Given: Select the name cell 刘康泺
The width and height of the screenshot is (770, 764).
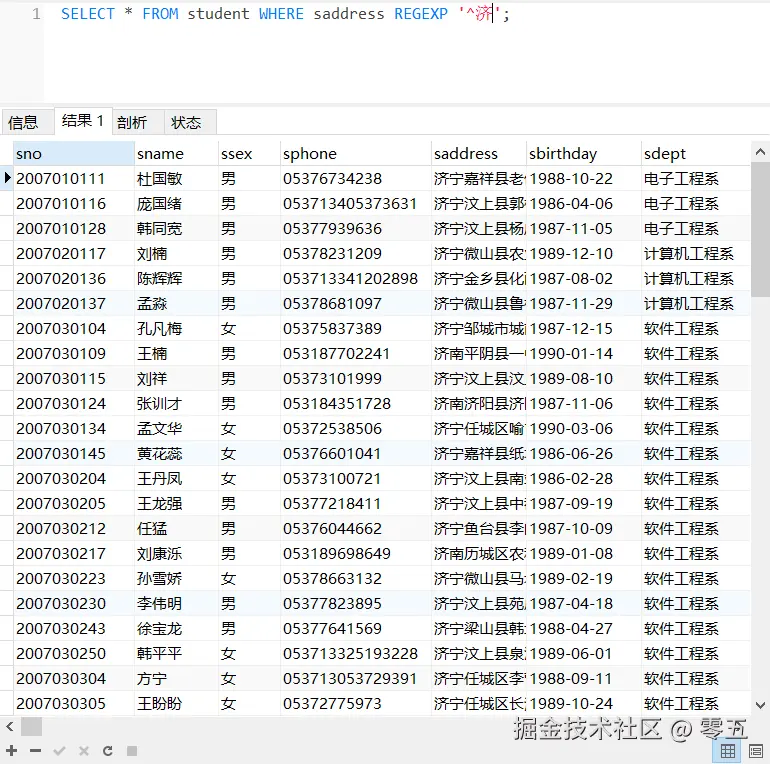Looking at the screenshot, I should (176, 554).
